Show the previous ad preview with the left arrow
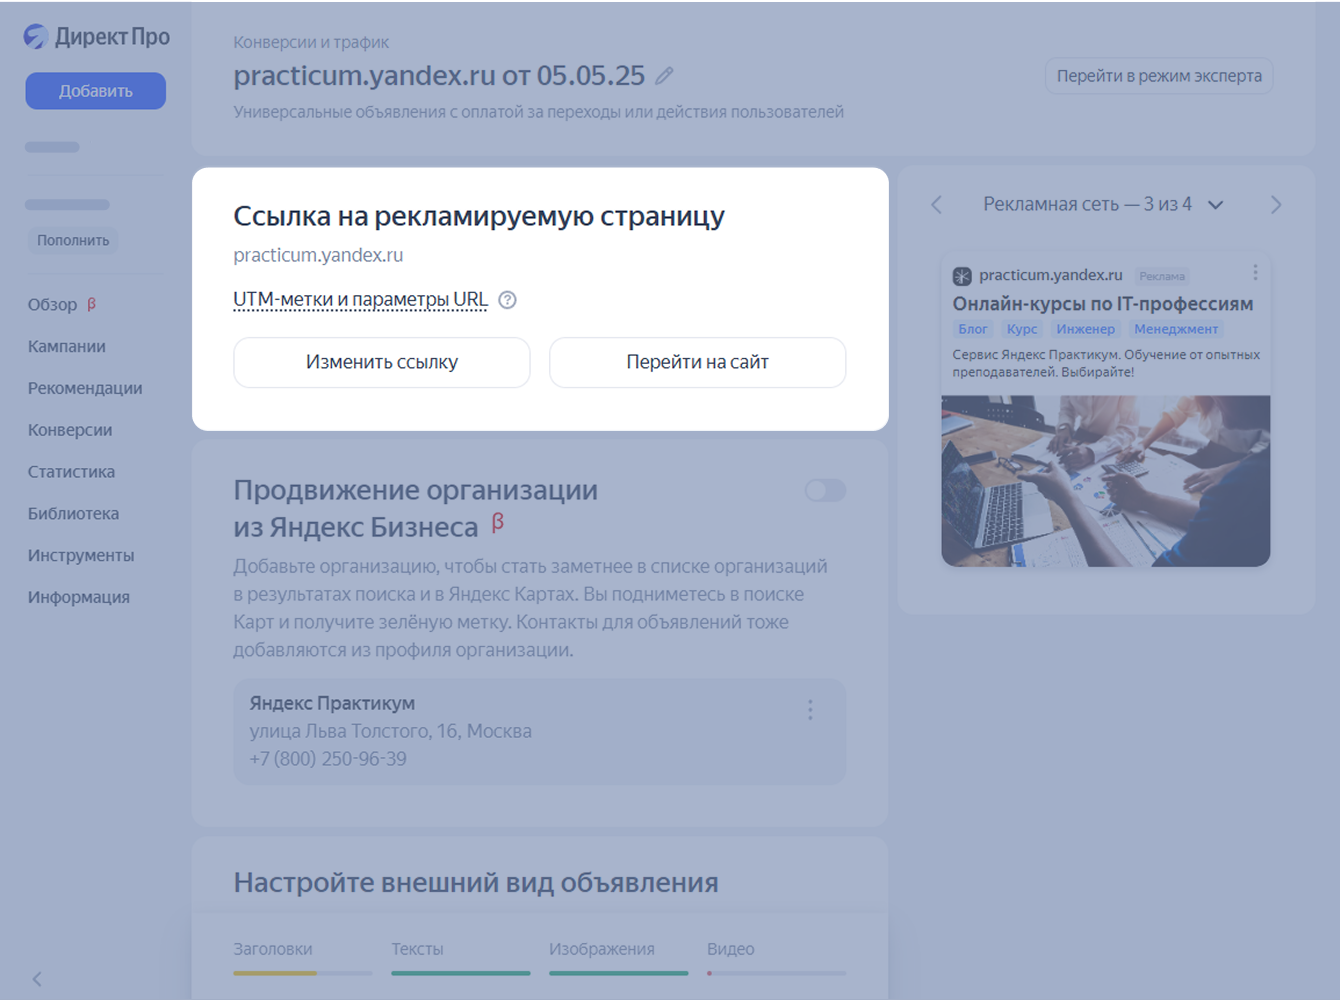1340x1000 pixels. pos(936,205)
